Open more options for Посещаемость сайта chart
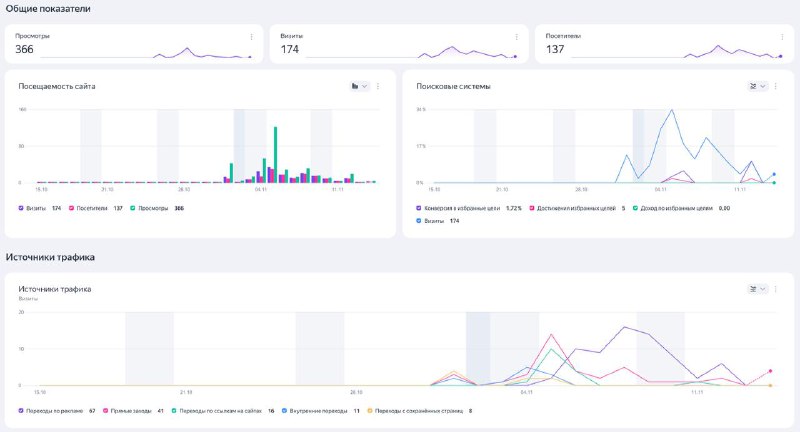This screenshot has height=432, width=800. [x=378, y=86]
